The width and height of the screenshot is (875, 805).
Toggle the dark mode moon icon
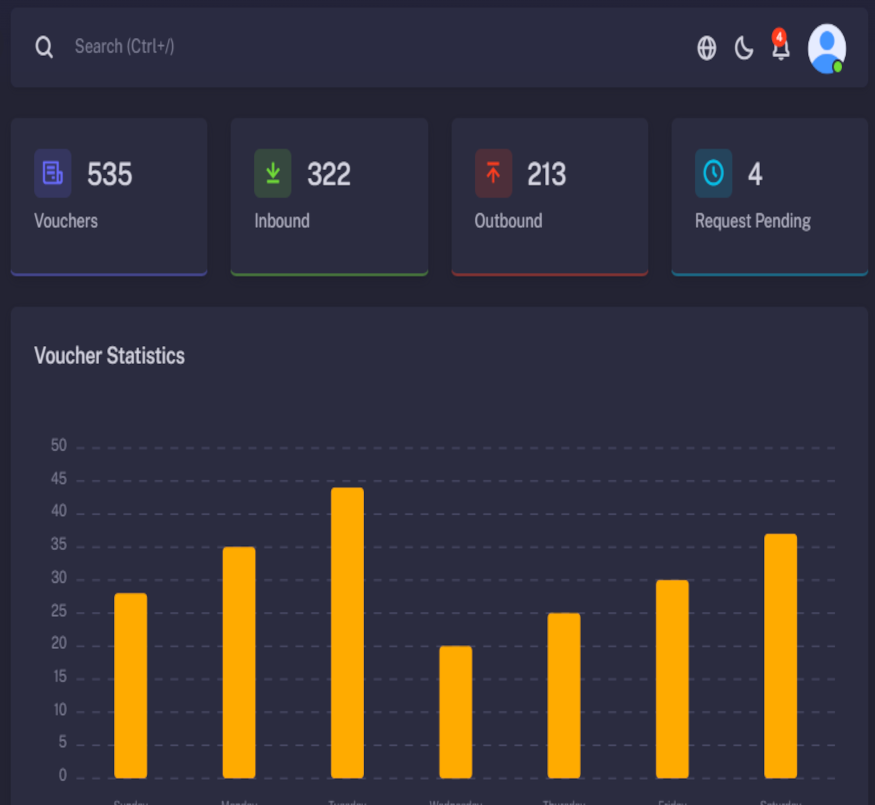tap(743, 48)
